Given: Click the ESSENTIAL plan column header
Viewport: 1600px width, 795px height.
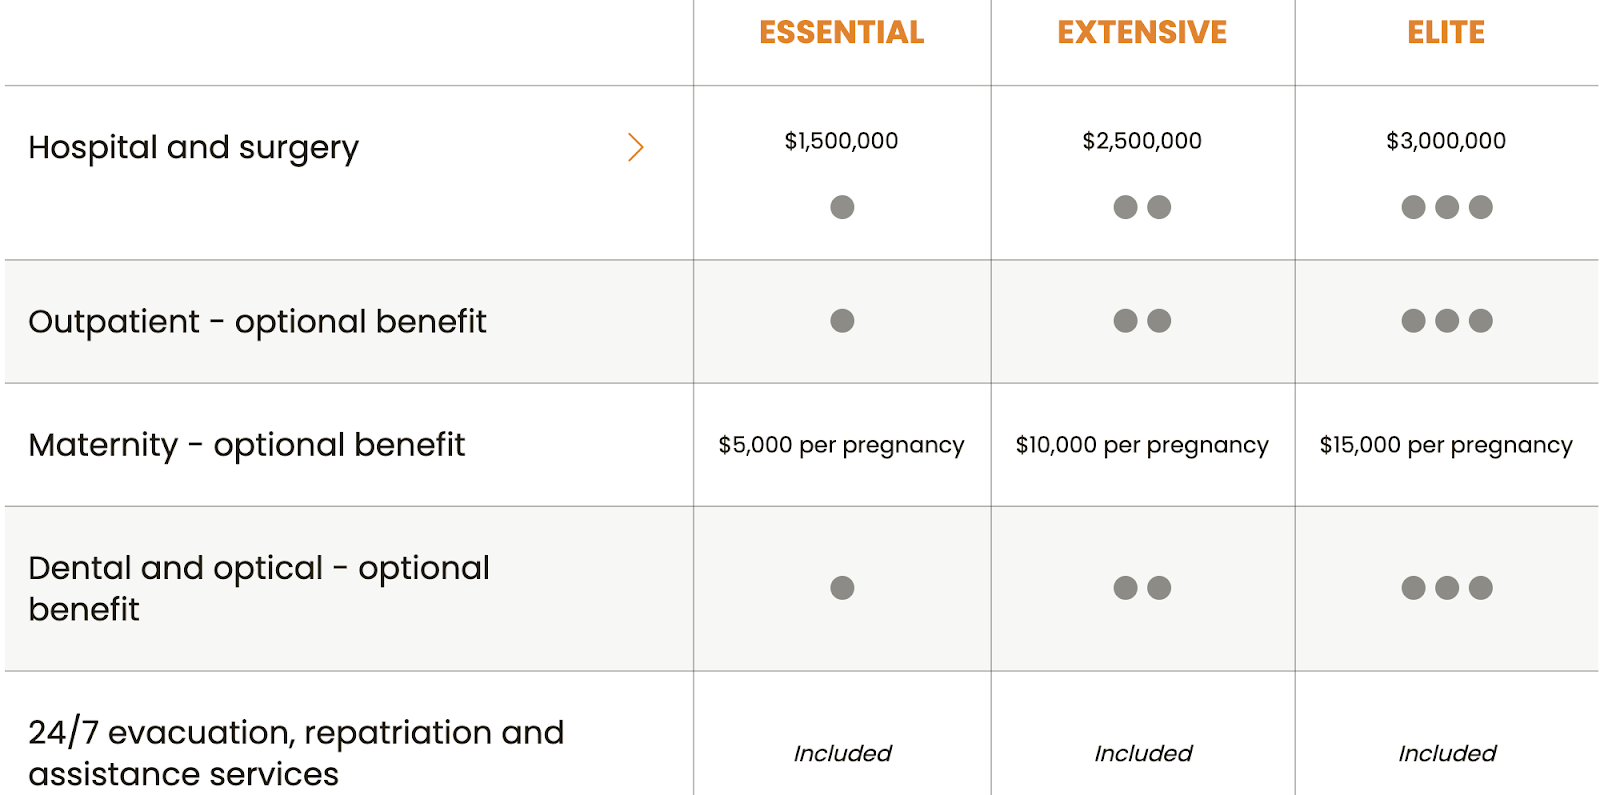Looking at the screenshot, I should (841, 33).
